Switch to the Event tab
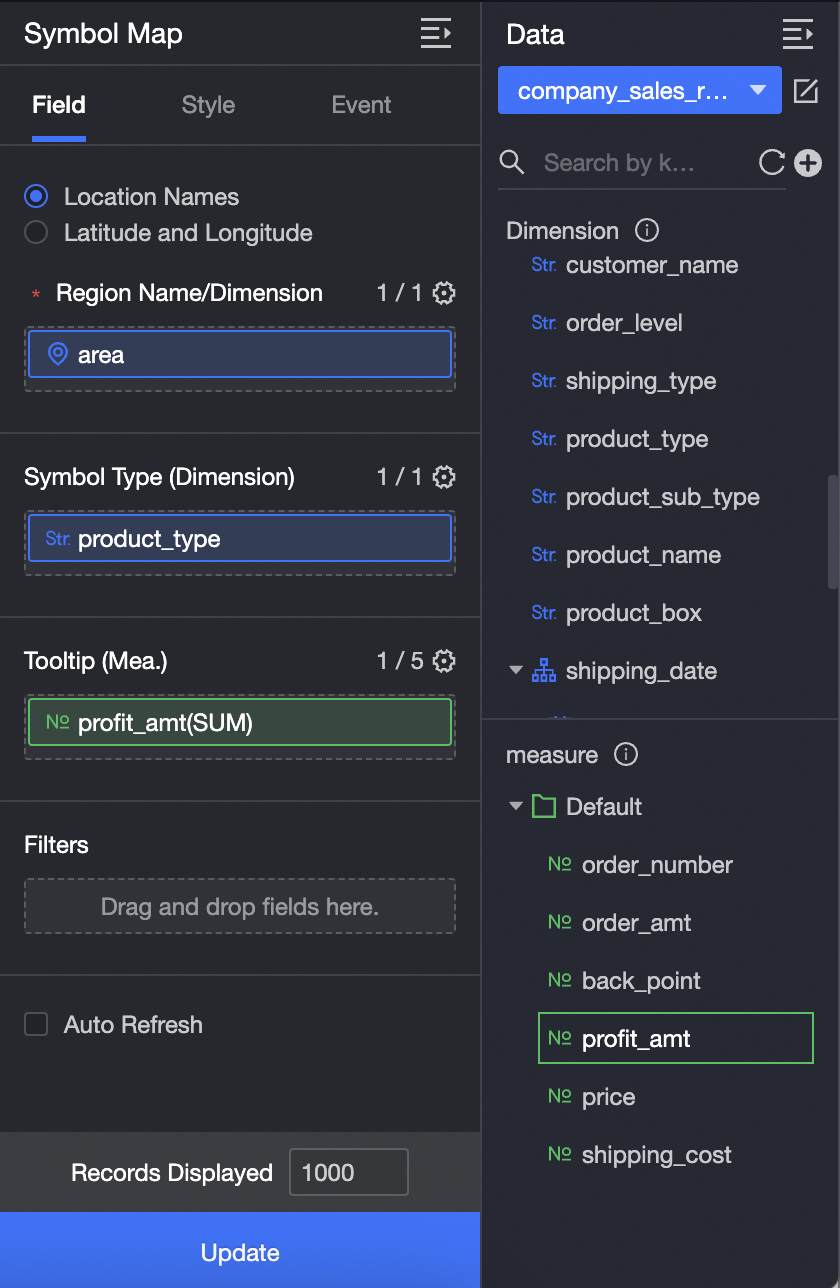840x1288 pixels. (361, 105)
